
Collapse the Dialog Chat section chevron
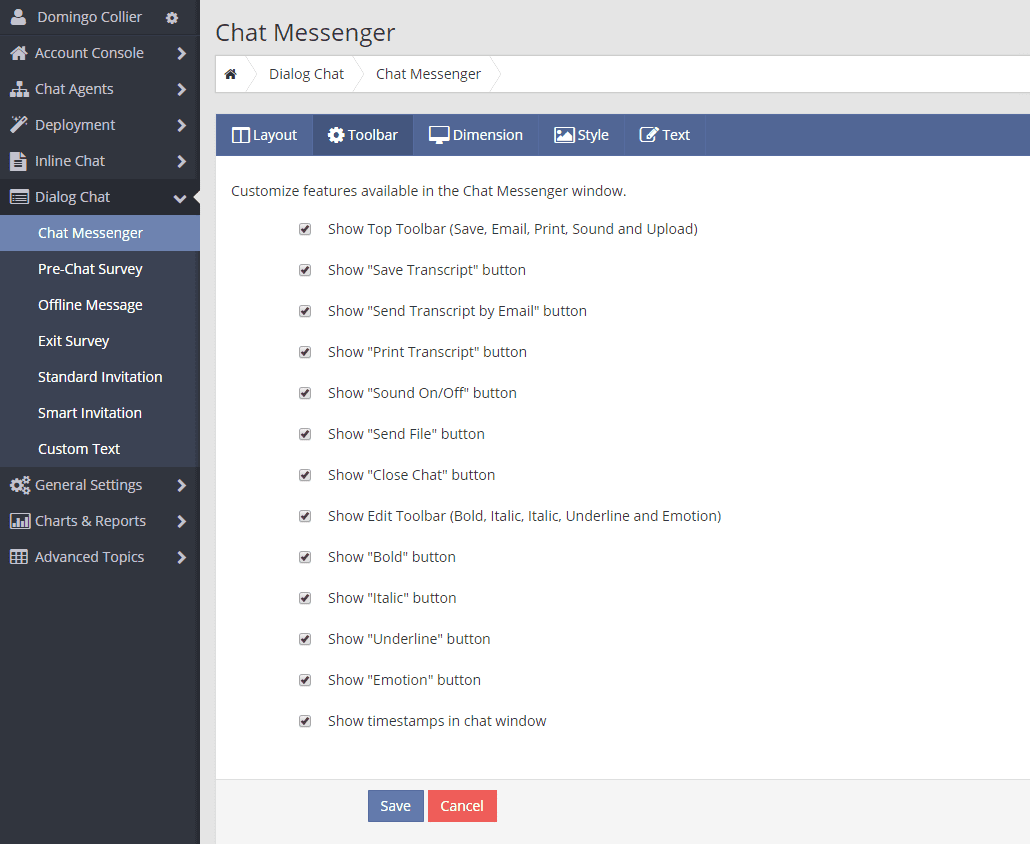(x=180, y=198)
